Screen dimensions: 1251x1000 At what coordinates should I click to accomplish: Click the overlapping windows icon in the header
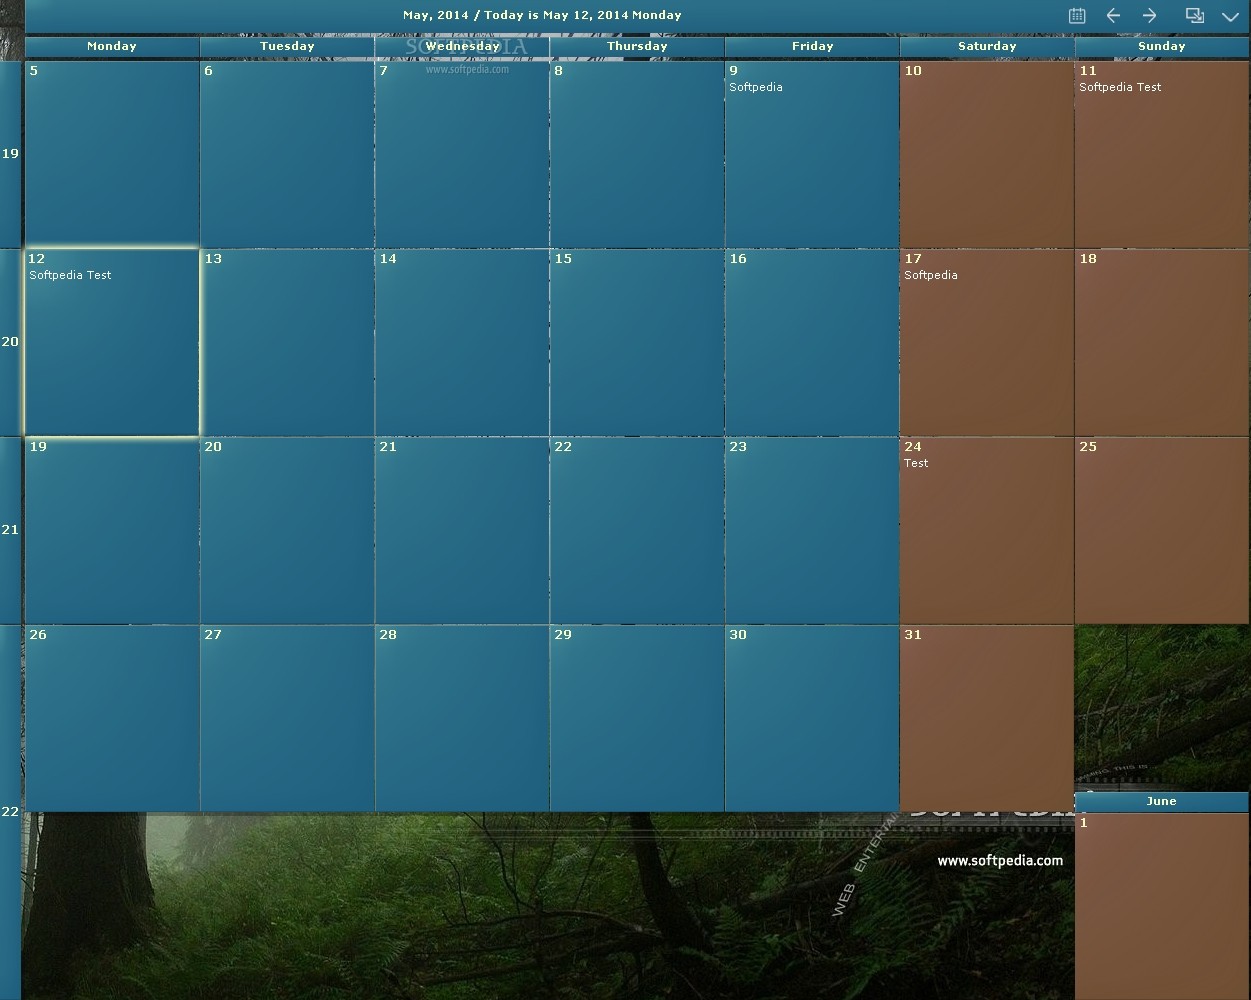[x=1194, y=15]
